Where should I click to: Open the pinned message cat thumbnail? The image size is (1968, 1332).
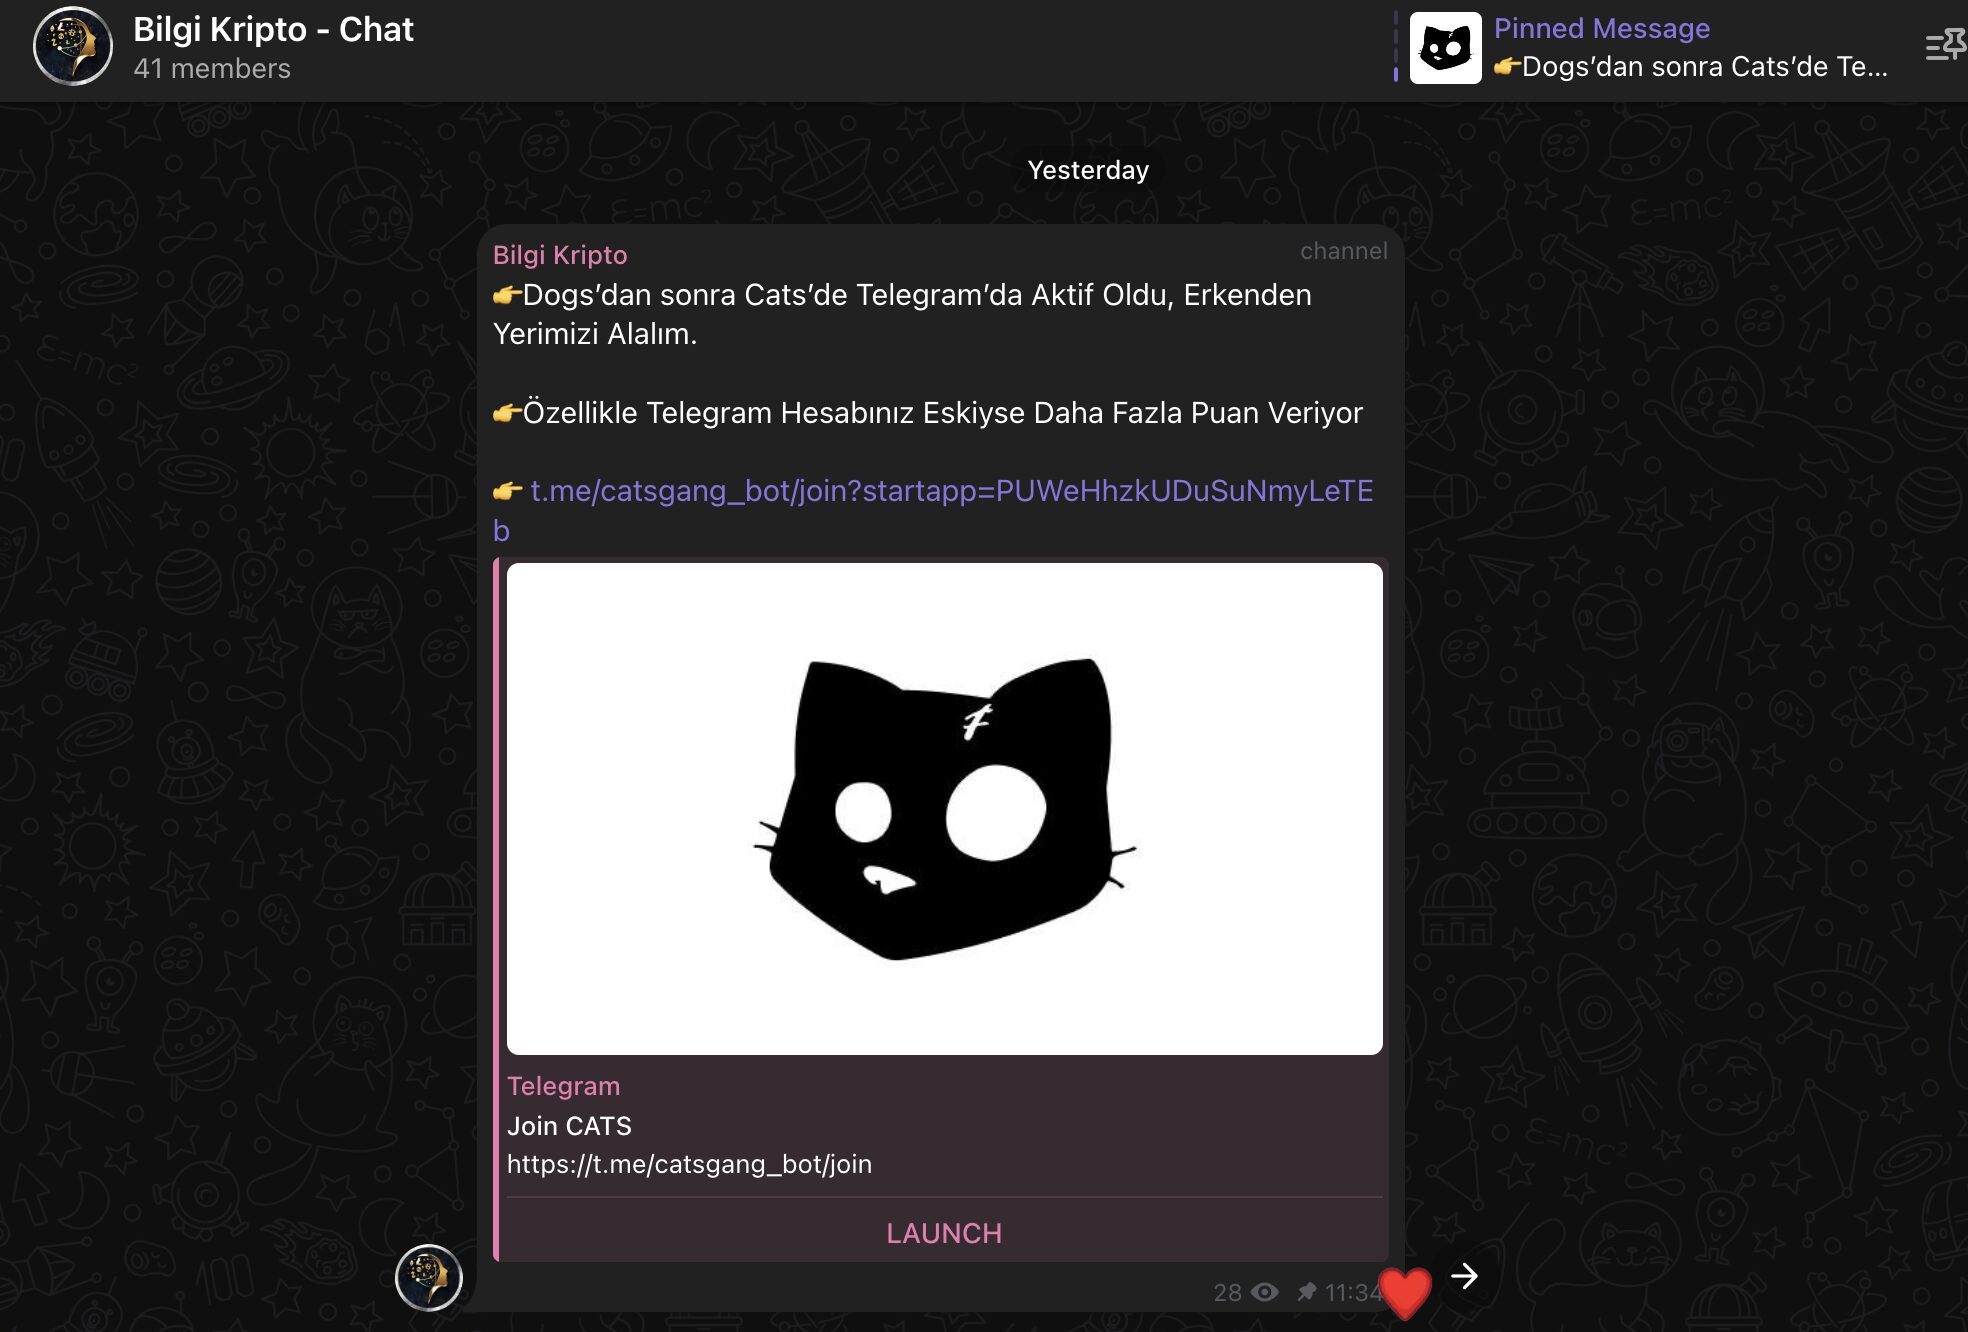click(x=1445, y=48)
